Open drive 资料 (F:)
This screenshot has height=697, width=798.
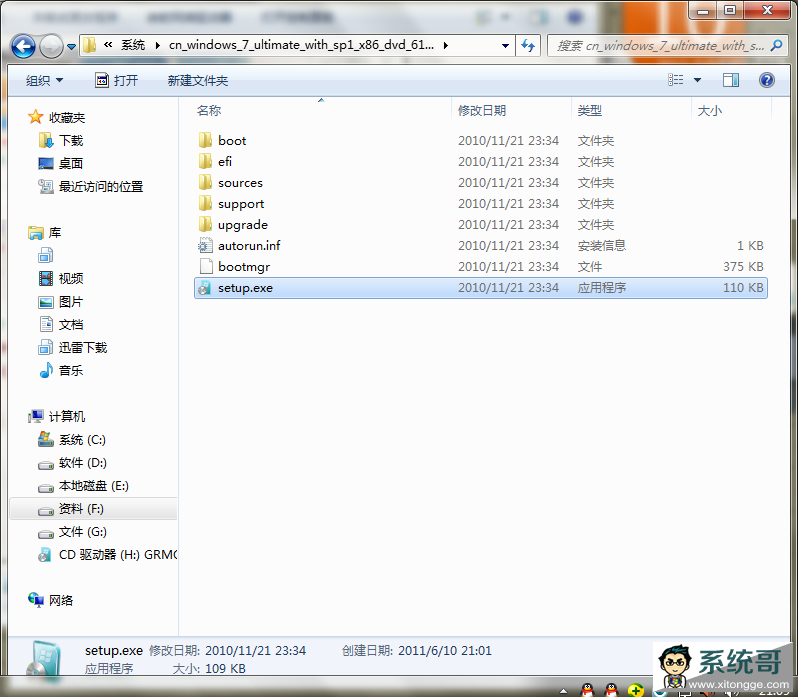(x=81, y=509)
